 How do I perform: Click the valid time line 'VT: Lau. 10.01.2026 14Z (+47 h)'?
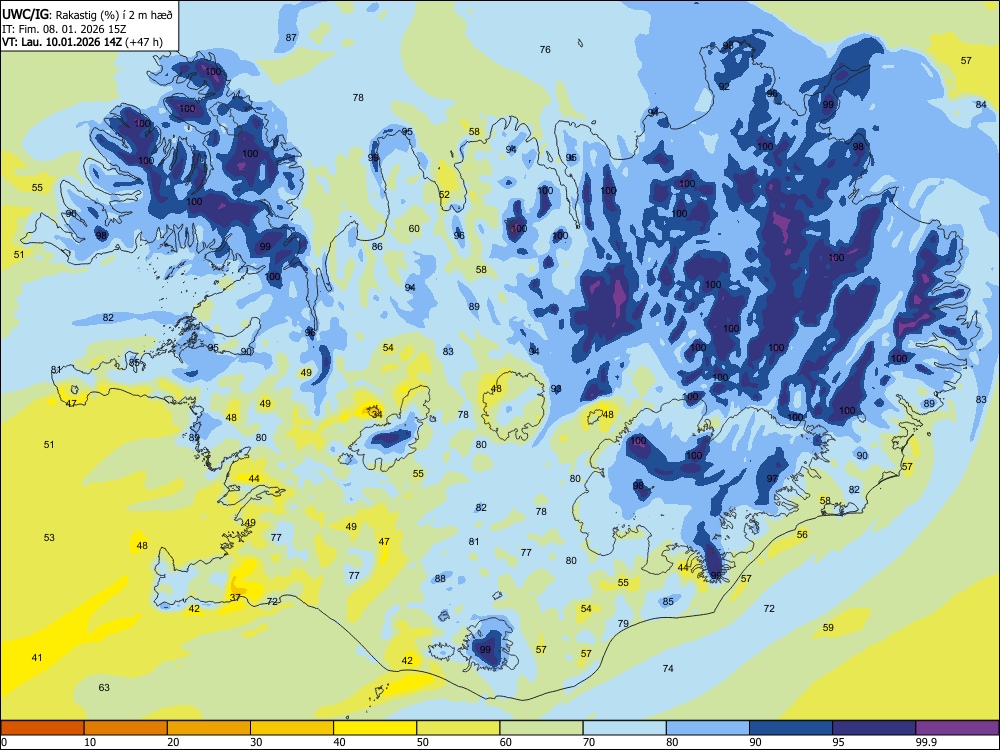(82, 42)
